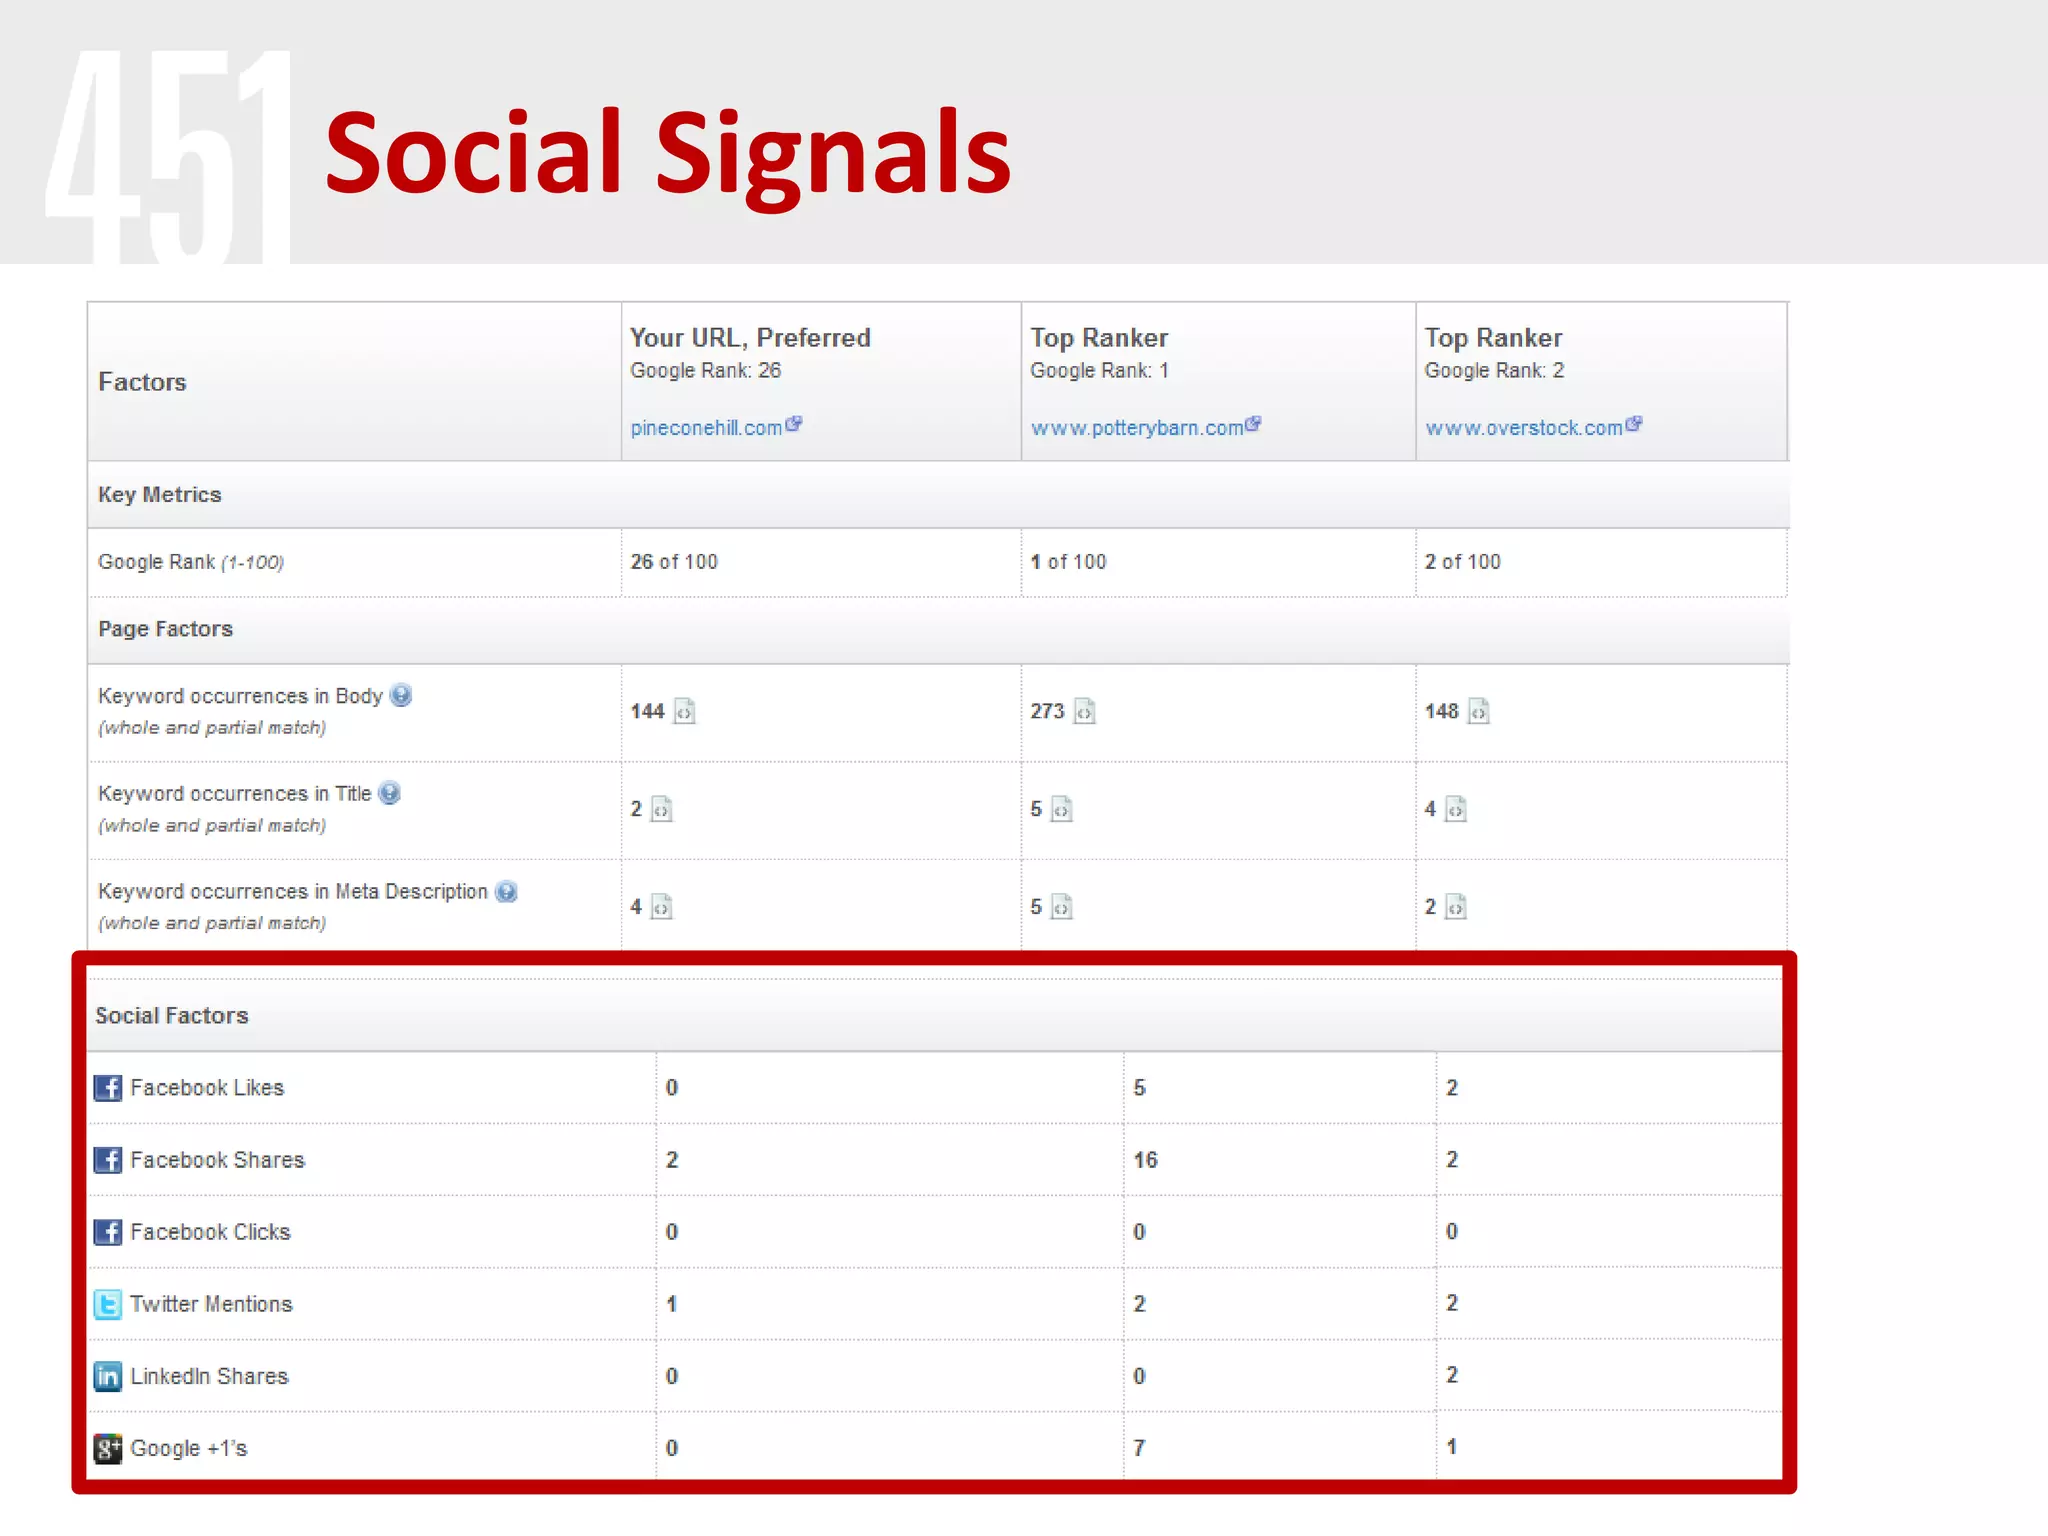Click the 'Keyword occurrences in Body' label
Screen dimensions: 2048x1536
(240, 696)
